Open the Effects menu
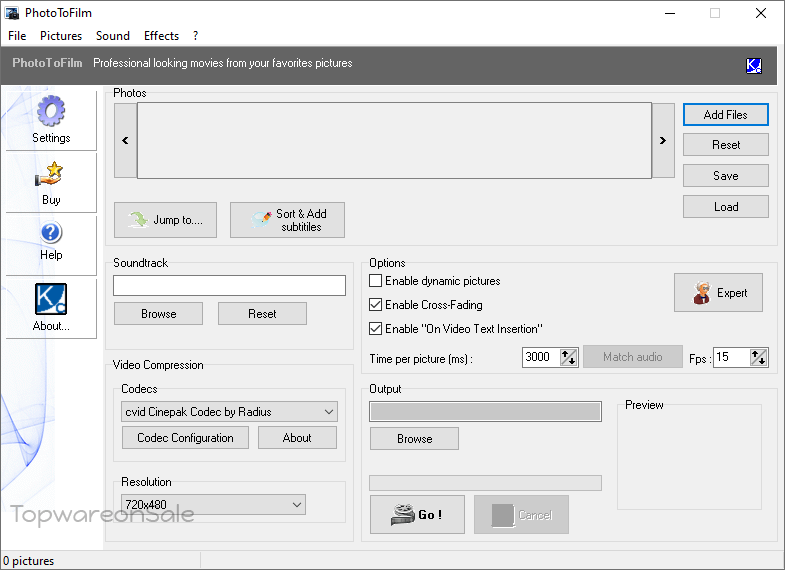Viewport: 785px width, 570px height. [161, 36]
